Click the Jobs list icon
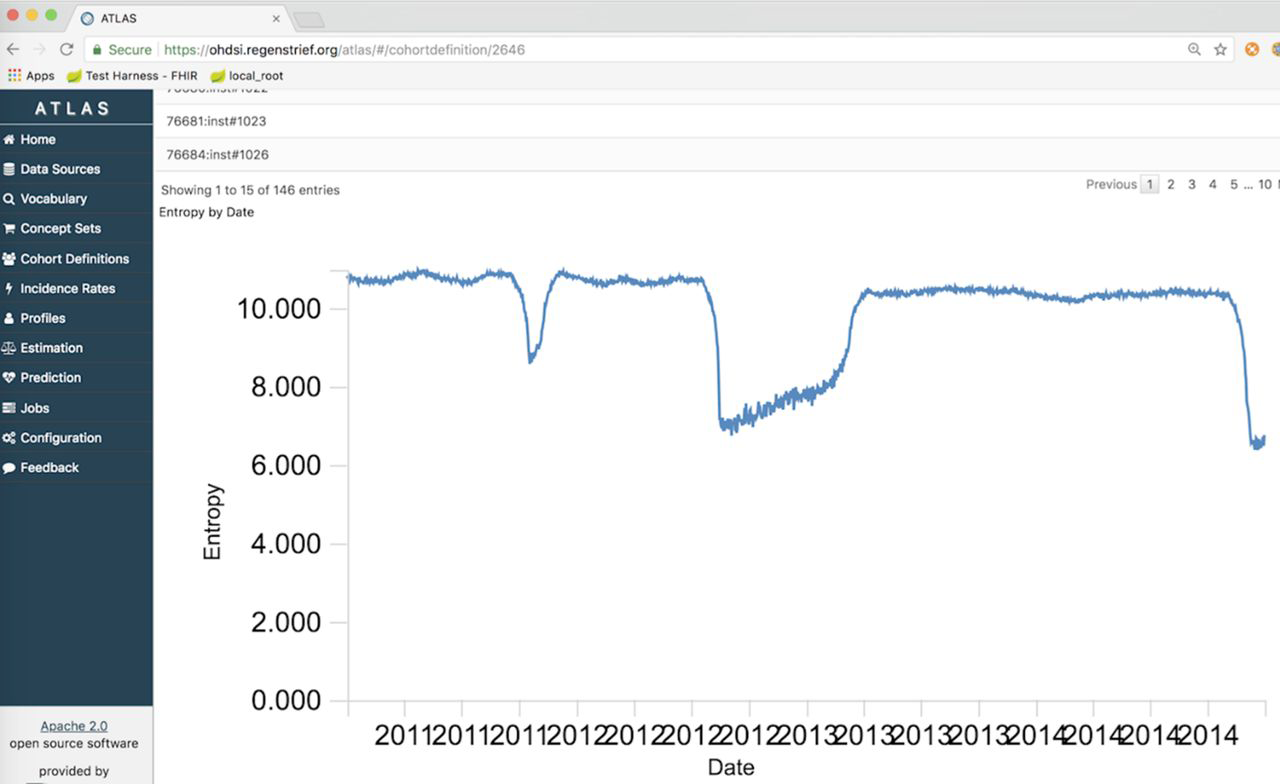1280x784 pixels. click(9, 408)
